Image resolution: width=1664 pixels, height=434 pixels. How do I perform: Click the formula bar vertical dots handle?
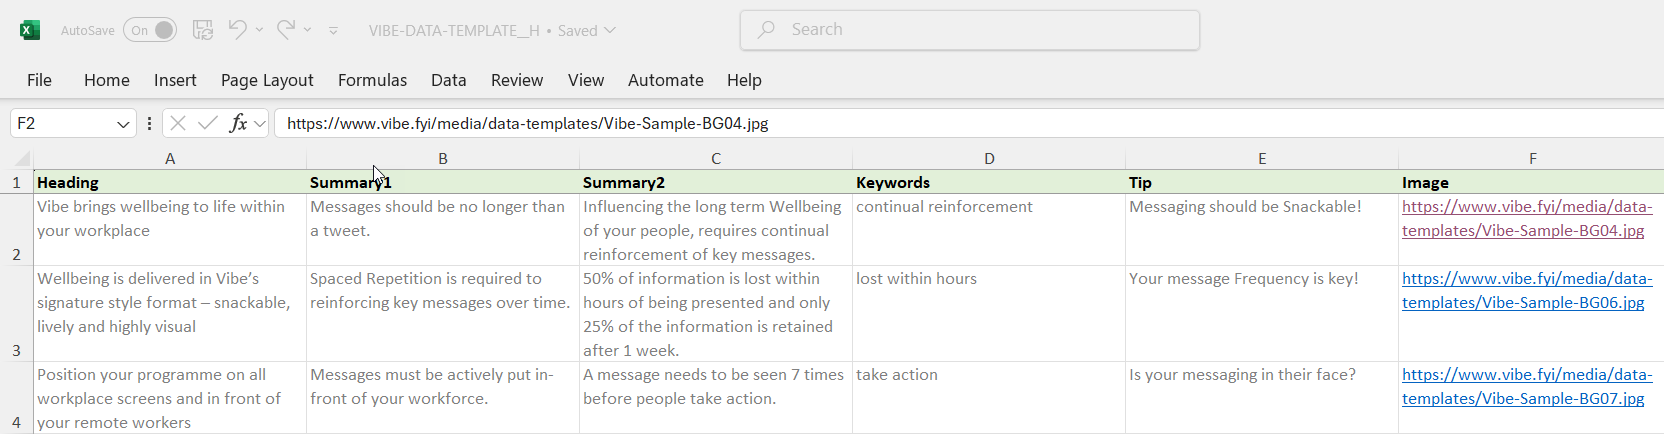149,123
